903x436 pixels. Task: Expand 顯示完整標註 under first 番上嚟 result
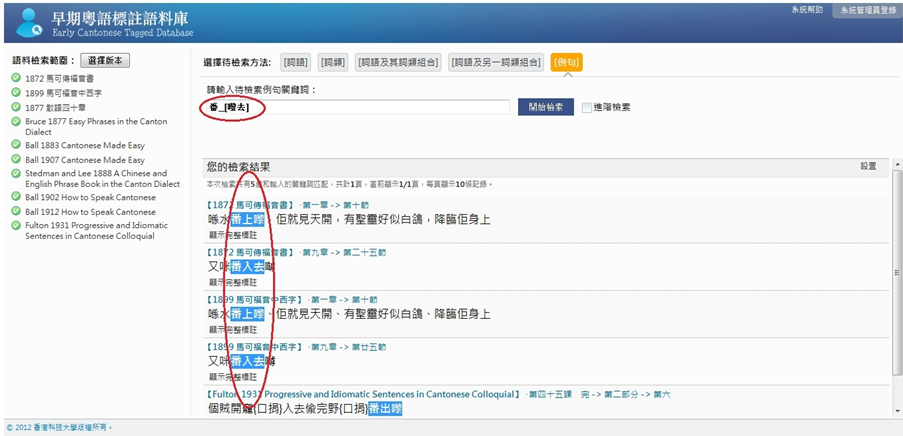233,235
